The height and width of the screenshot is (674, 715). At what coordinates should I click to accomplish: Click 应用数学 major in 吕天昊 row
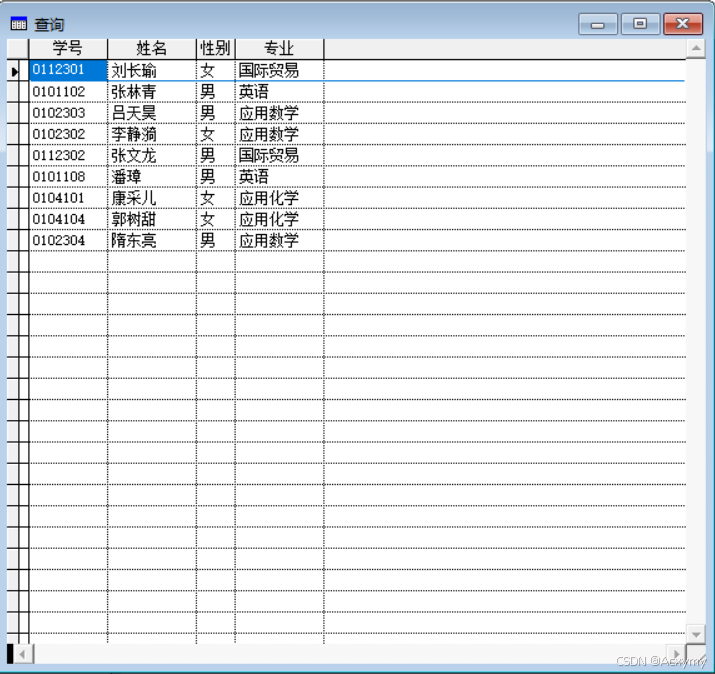click(x=280, y=113)
